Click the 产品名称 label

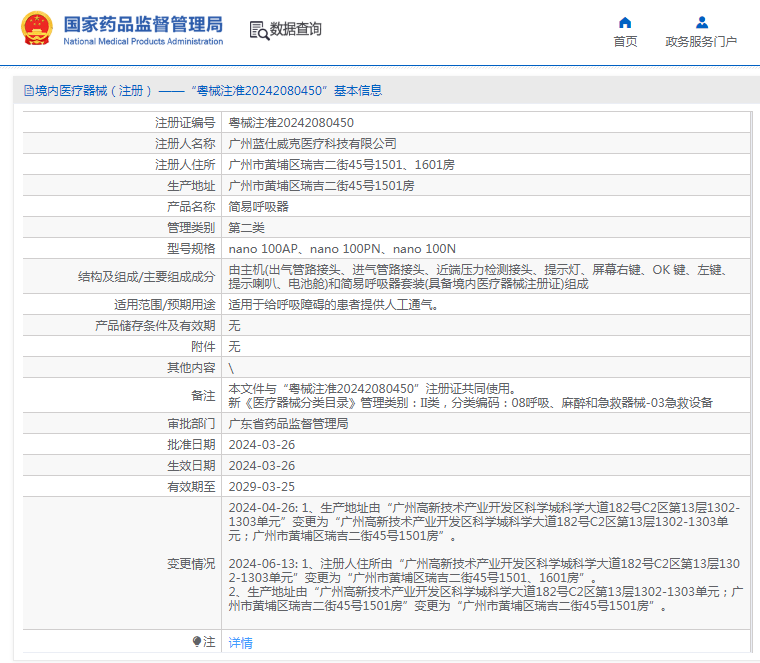click(x=191, y=206)
